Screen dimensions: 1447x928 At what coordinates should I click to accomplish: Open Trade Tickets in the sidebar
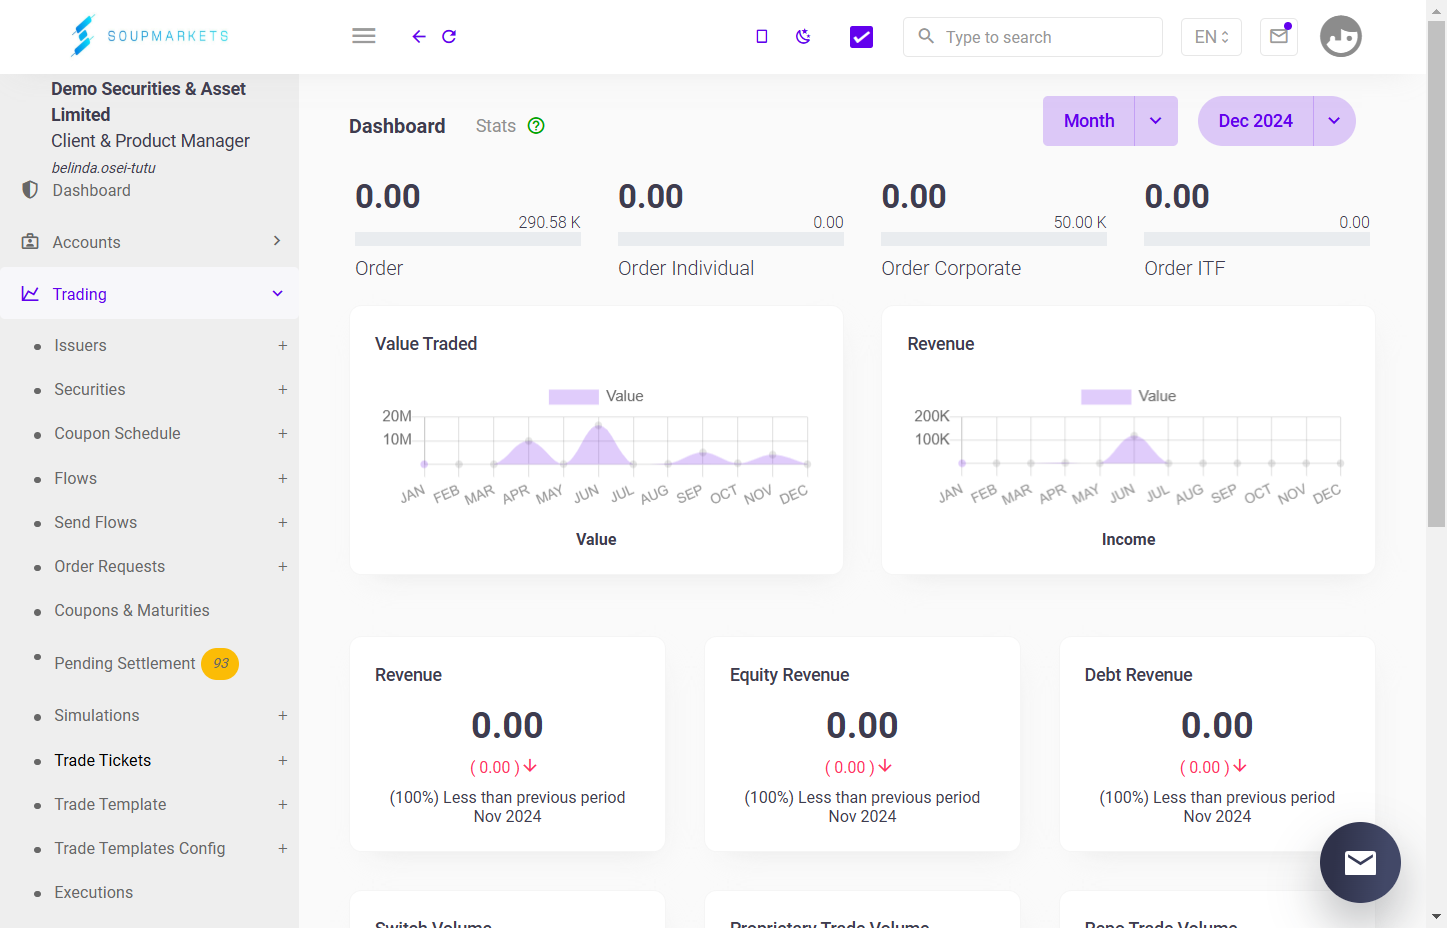pyautogui.click(x=103, y=761)
